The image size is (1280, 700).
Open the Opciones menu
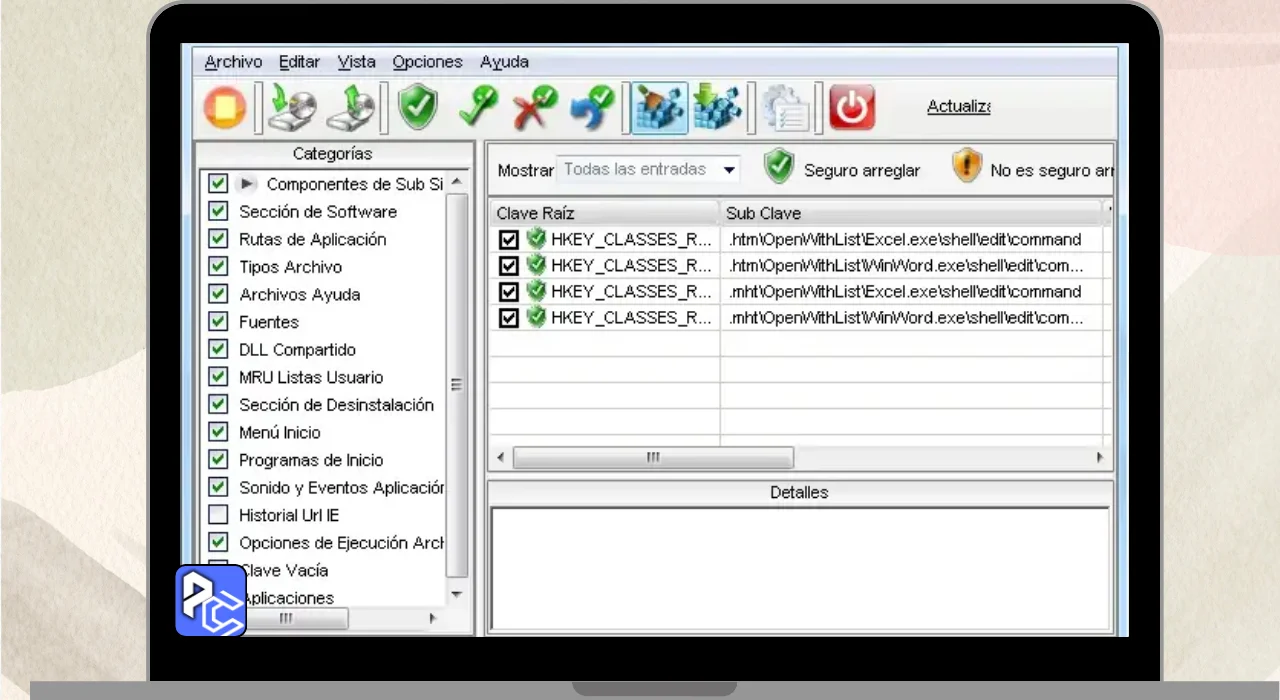(x=427, y=62)
